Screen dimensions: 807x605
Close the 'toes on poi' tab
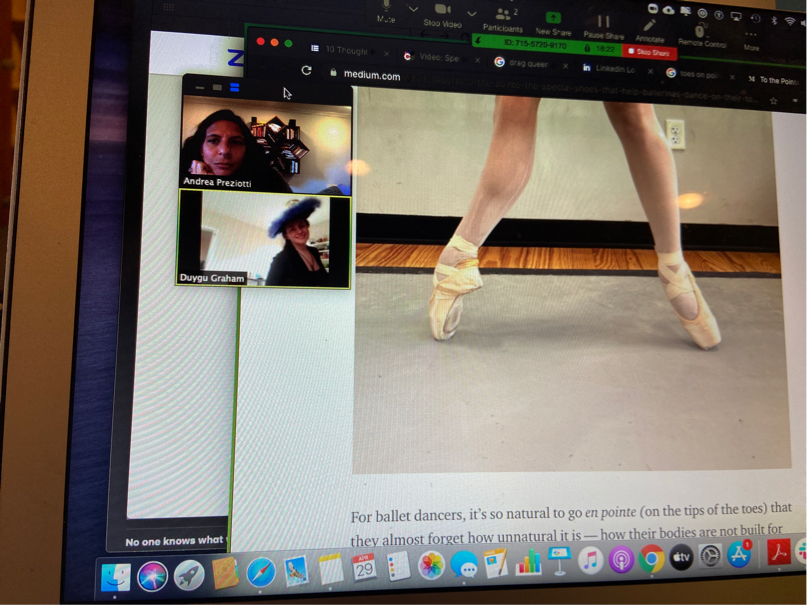click(x=732, y=77)
